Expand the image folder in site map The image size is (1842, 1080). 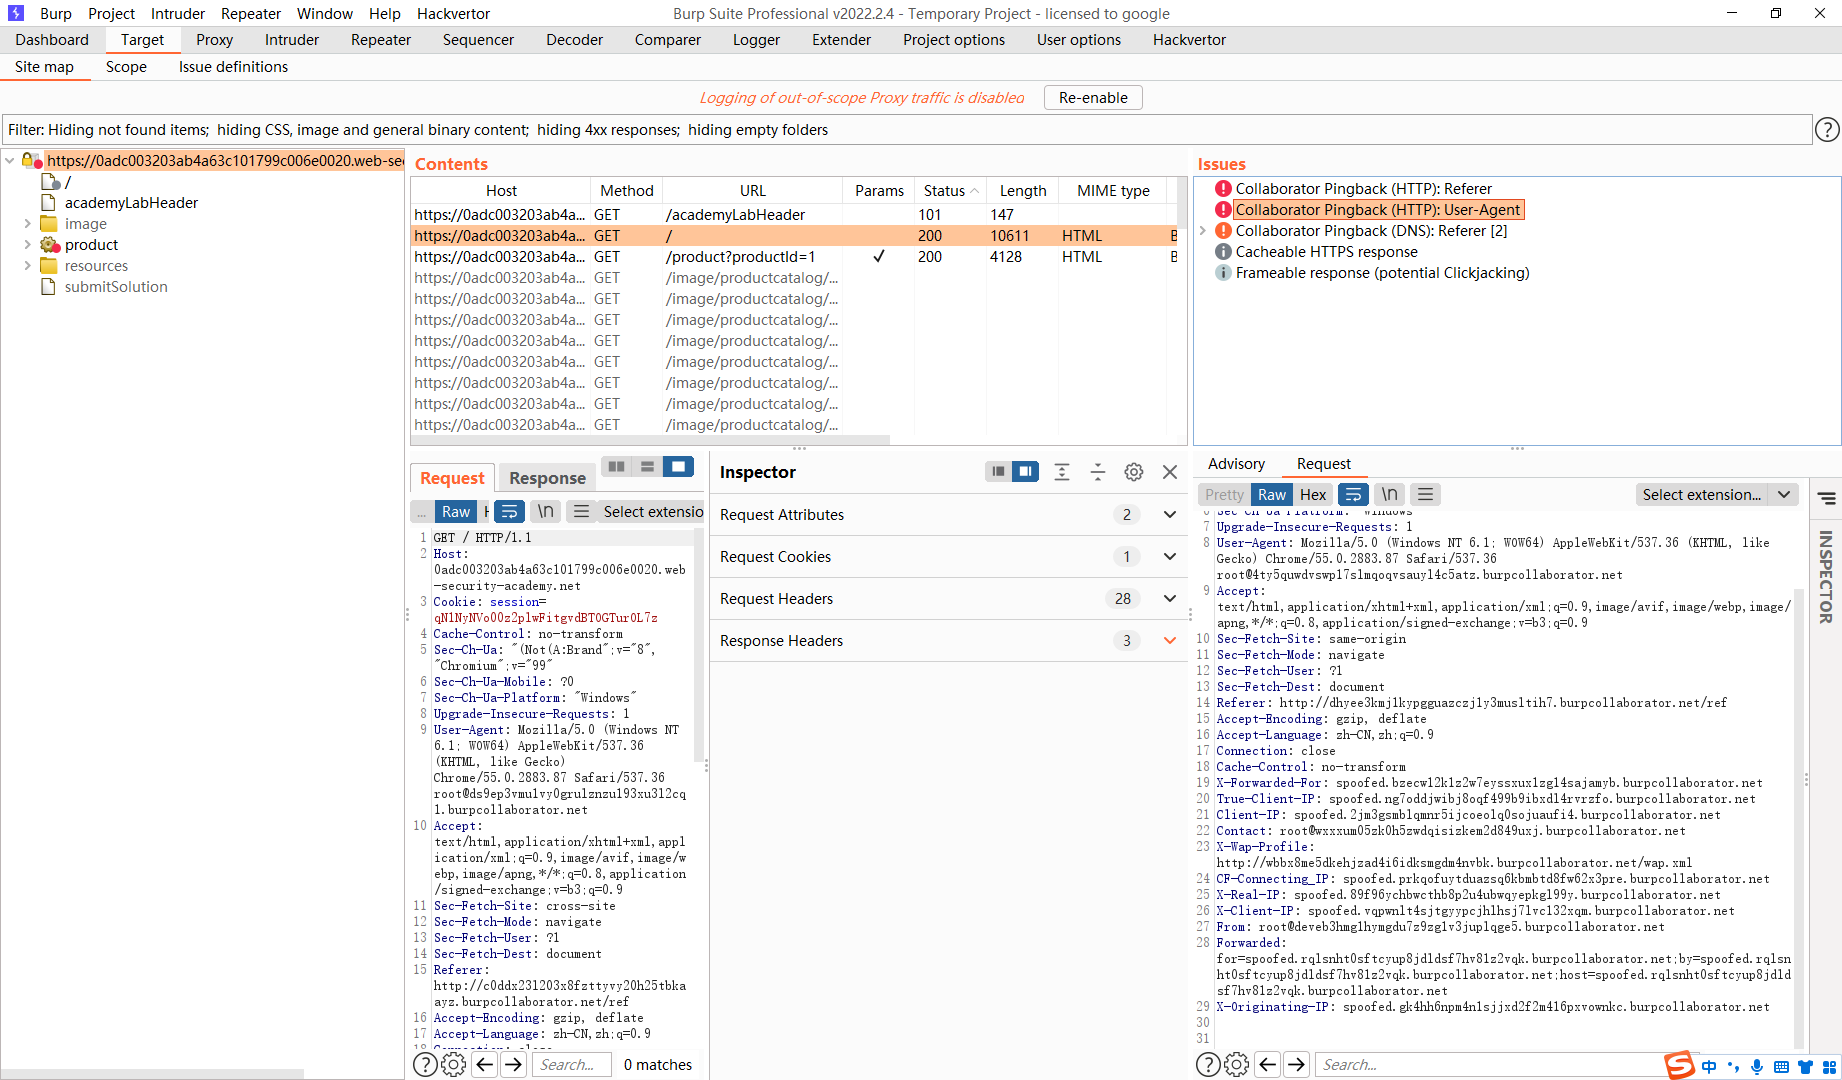27,224
